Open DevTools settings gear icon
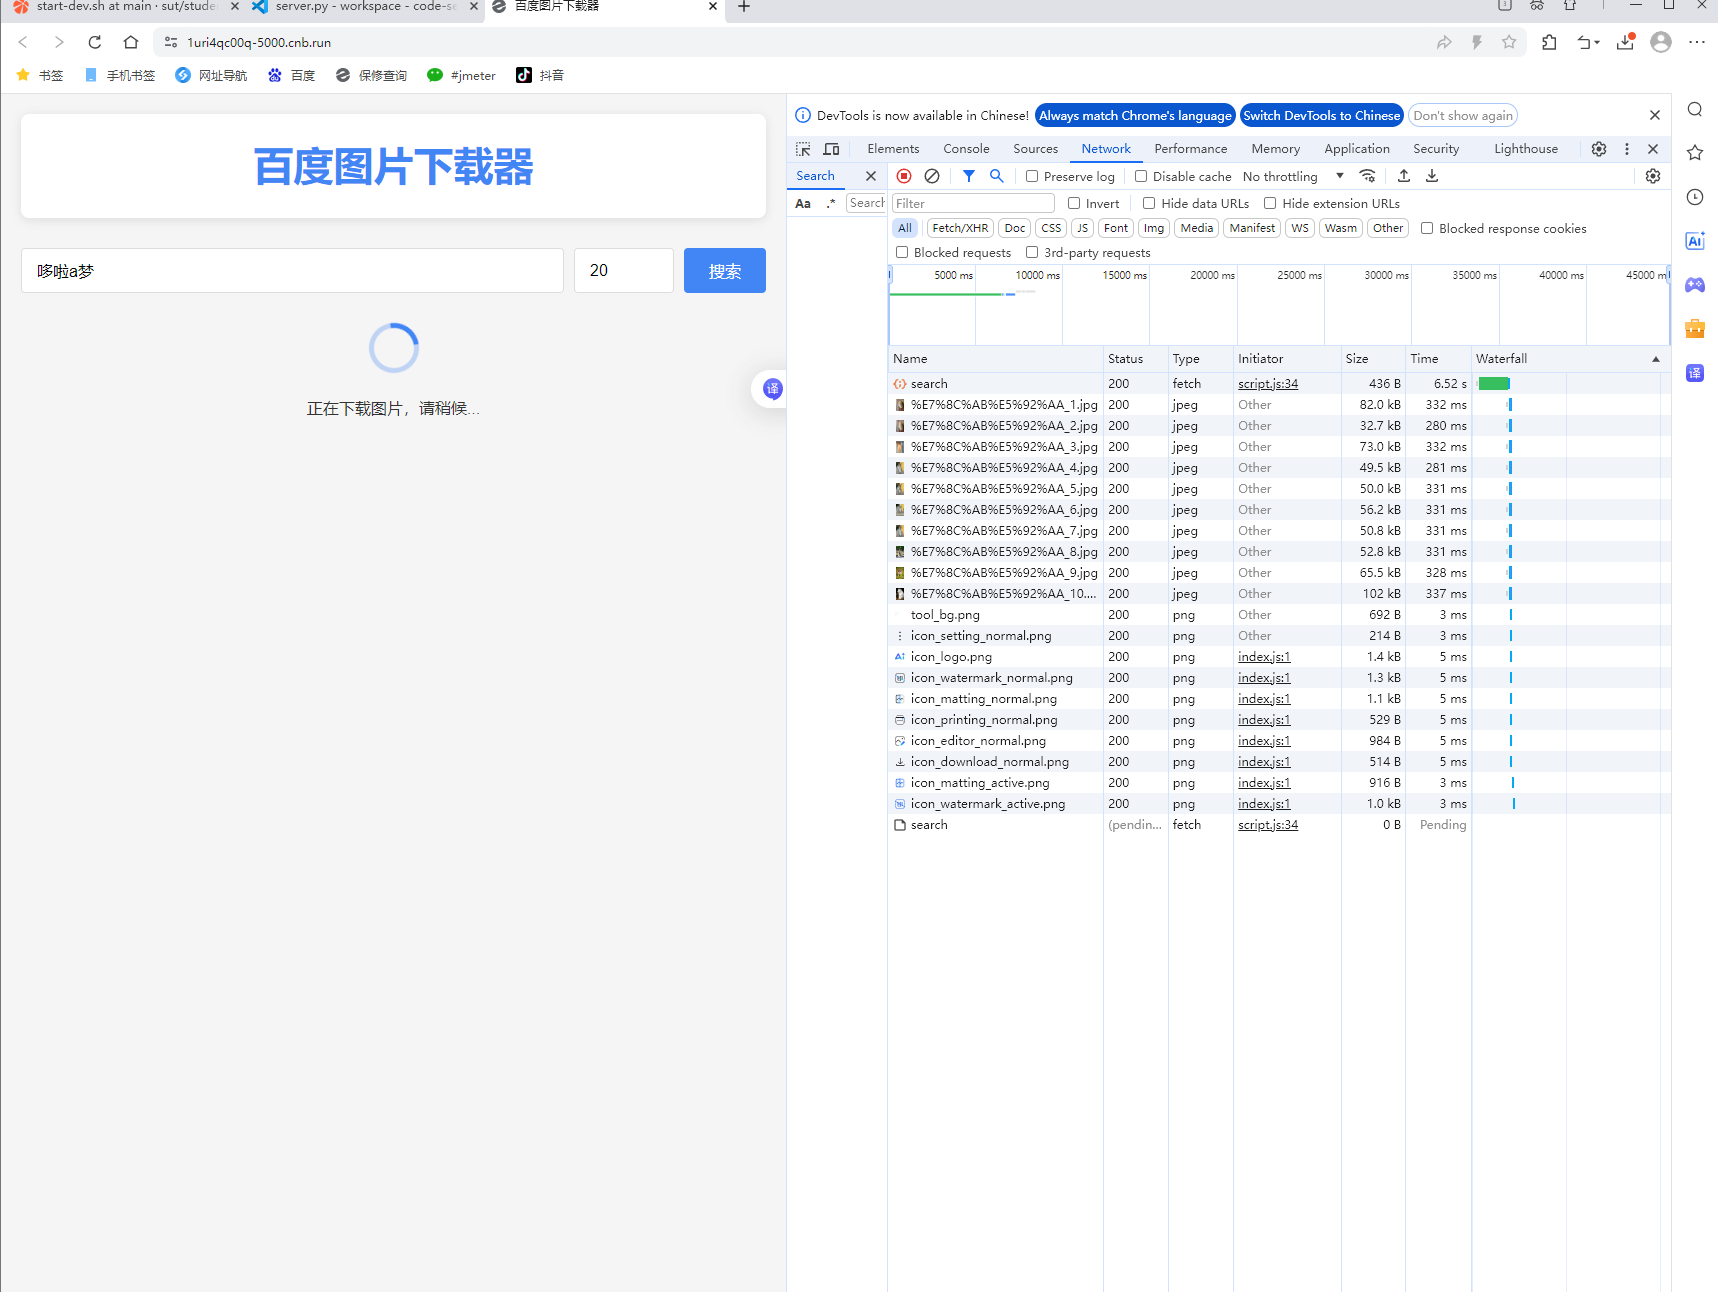1718x1292 pixels. tap(1599, 149)
